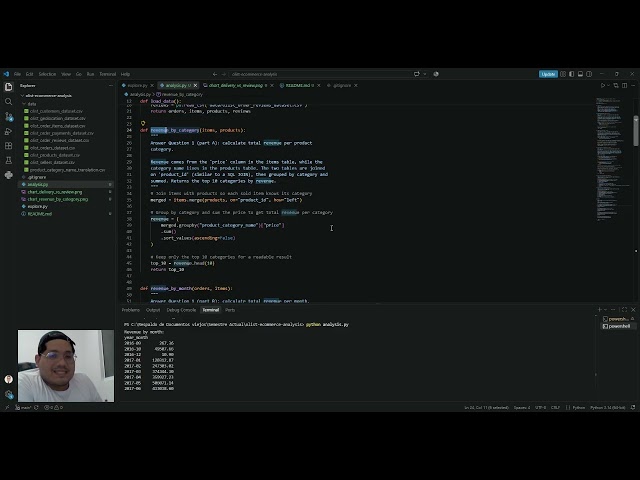
Task: Click the command center search box
Action: [320, 74]
